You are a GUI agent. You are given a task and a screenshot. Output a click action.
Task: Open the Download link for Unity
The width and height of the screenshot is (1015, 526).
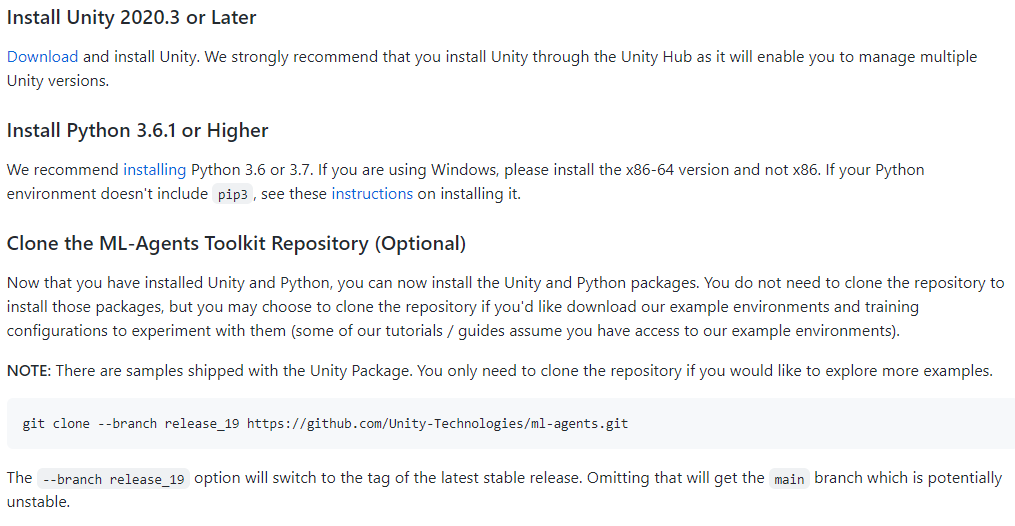[43, 57]
